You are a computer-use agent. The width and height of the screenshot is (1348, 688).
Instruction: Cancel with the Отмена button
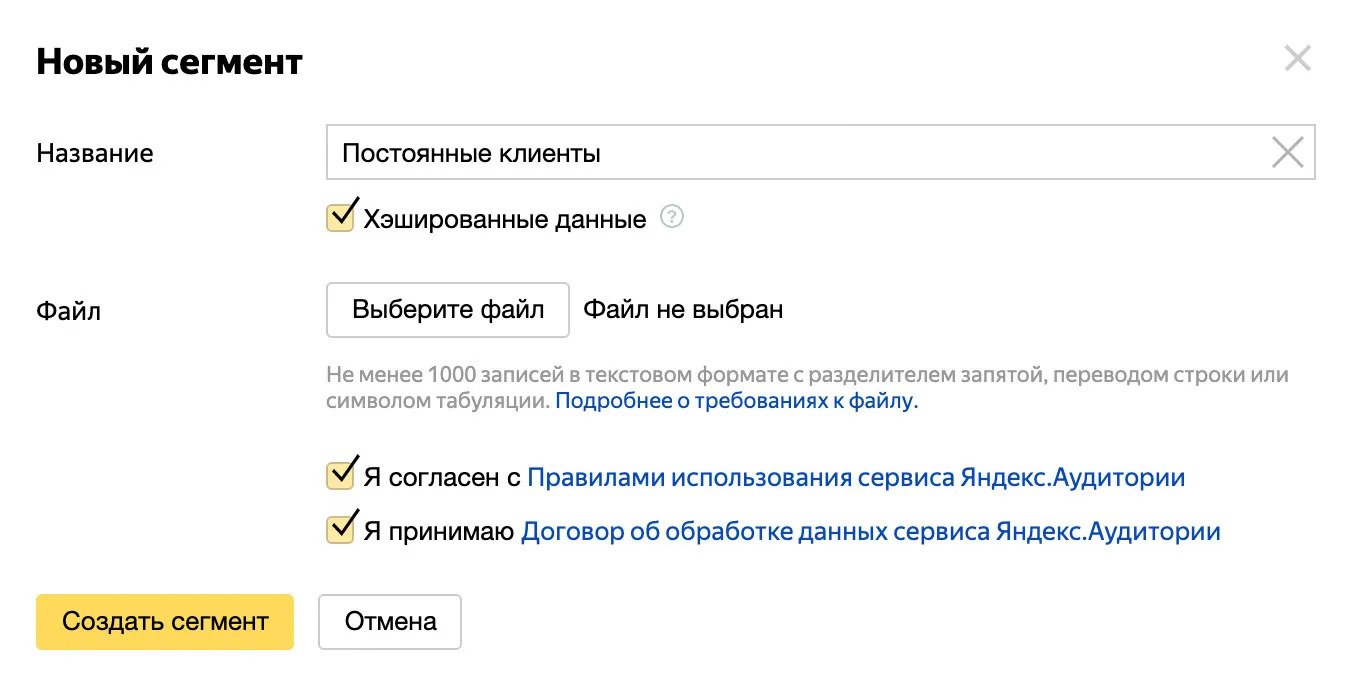click(x=390, y=622)
